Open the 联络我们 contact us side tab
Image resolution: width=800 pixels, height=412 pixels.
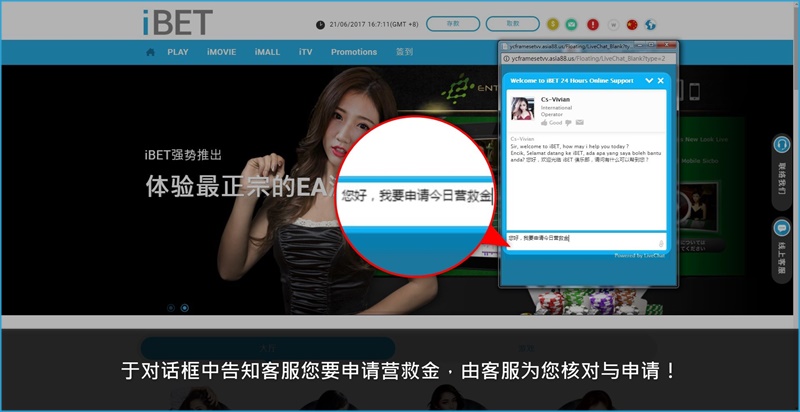[x=782, y=172]
